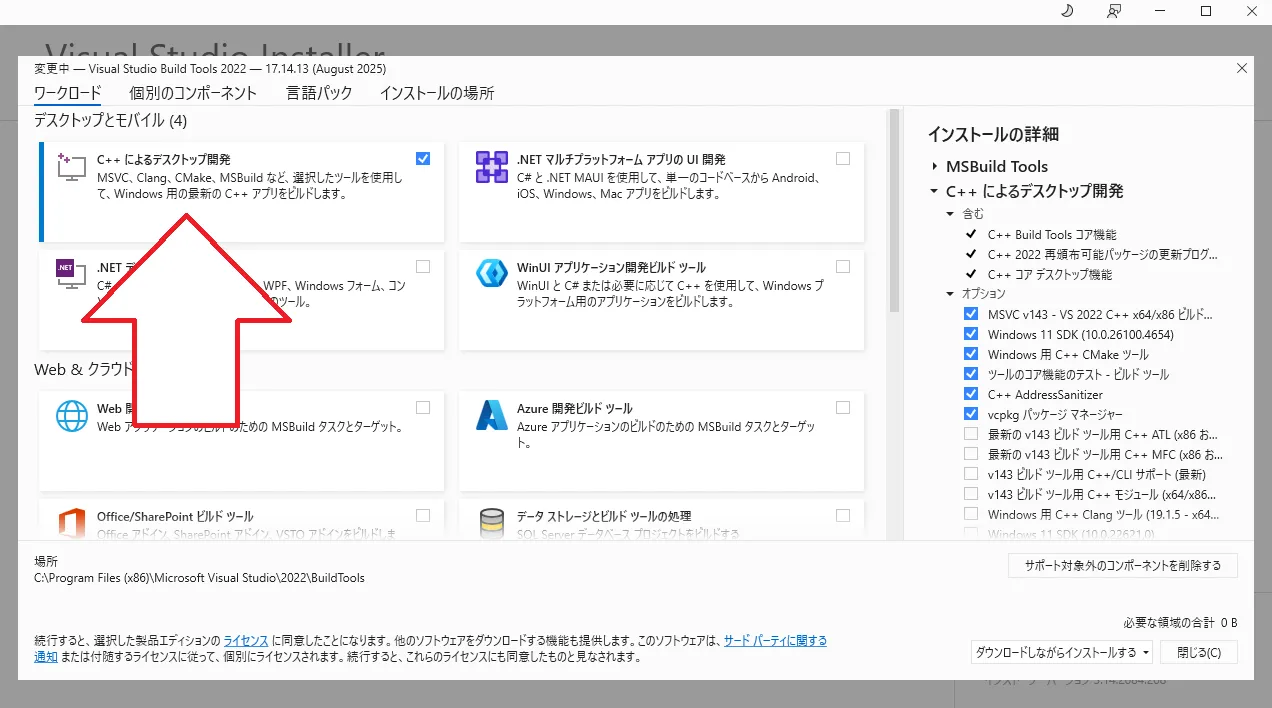Image resolution: width=1272 pixels, height=708 pixels.
Task: Uncheck the C++ によるデスクトップ開発 workload checkbox
Action: click(423, 158)
